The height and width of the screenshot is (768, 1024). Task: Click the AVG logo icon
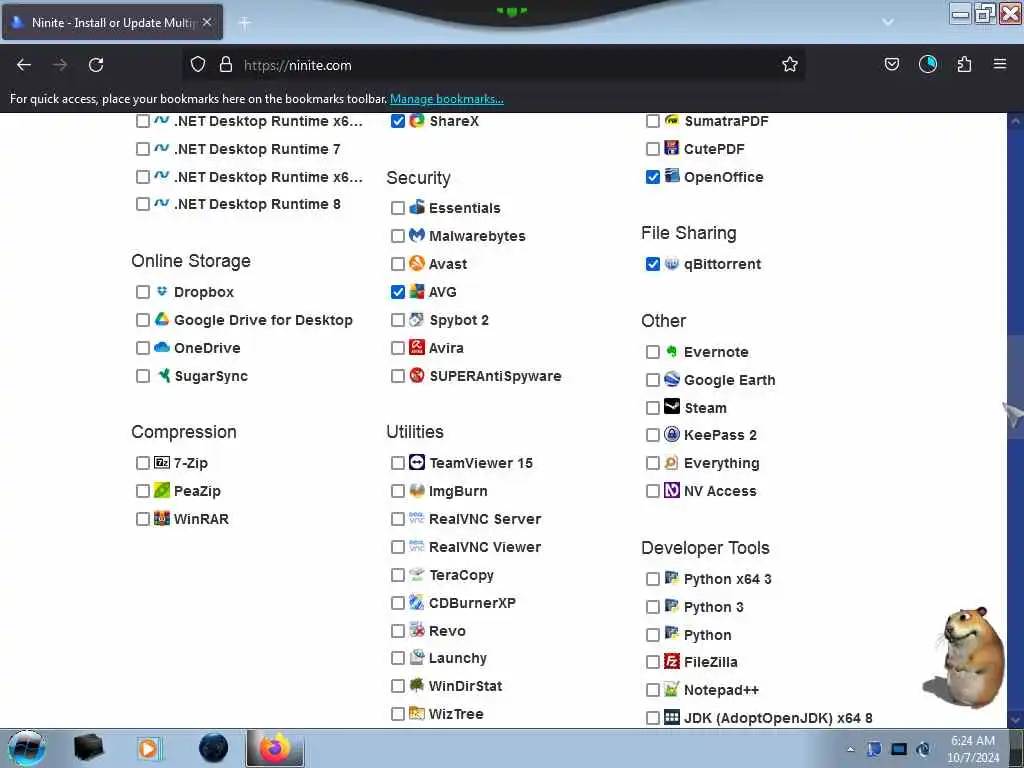coord(417,291)
